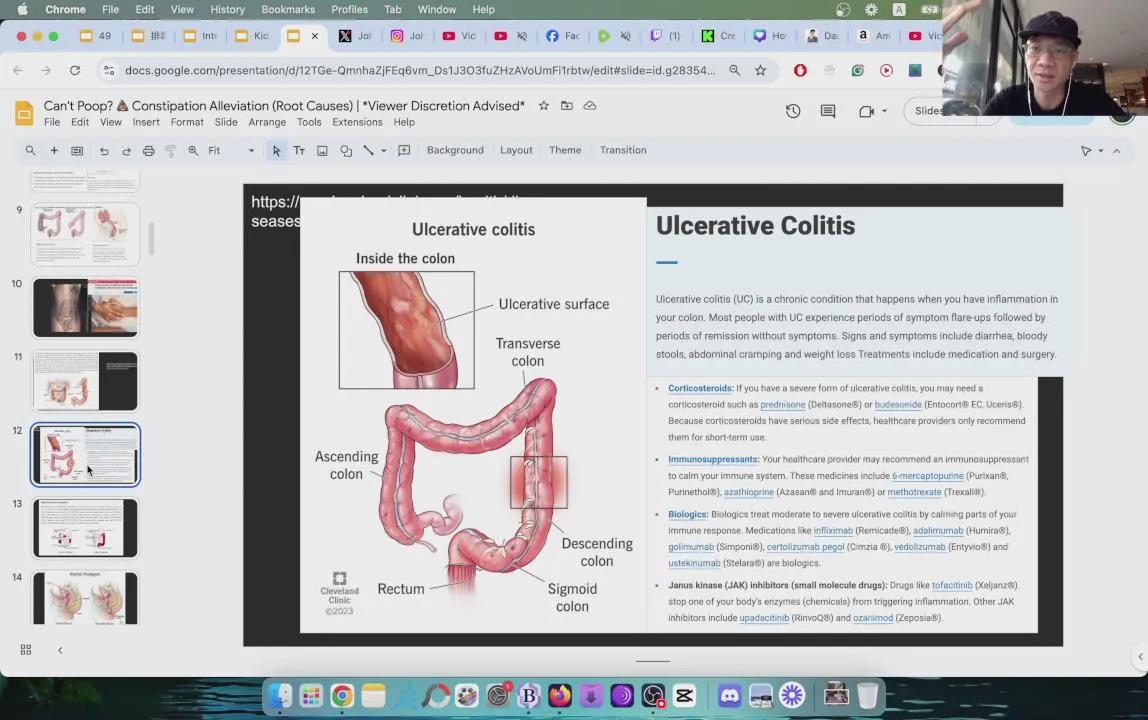Bookmark this page with the star icon
1148x720 pixels.
click(761, 70)
